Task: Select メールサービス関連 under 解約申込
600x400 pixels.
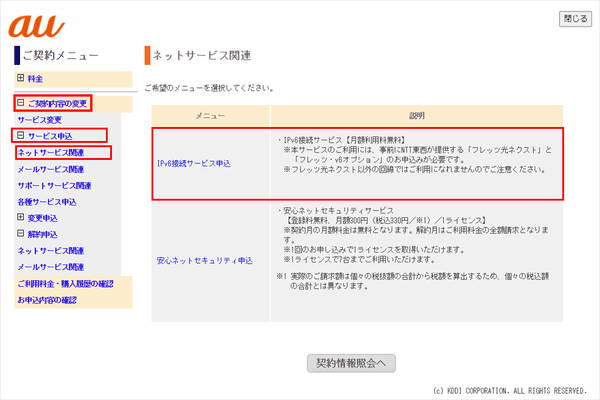Action: [50, 266]
